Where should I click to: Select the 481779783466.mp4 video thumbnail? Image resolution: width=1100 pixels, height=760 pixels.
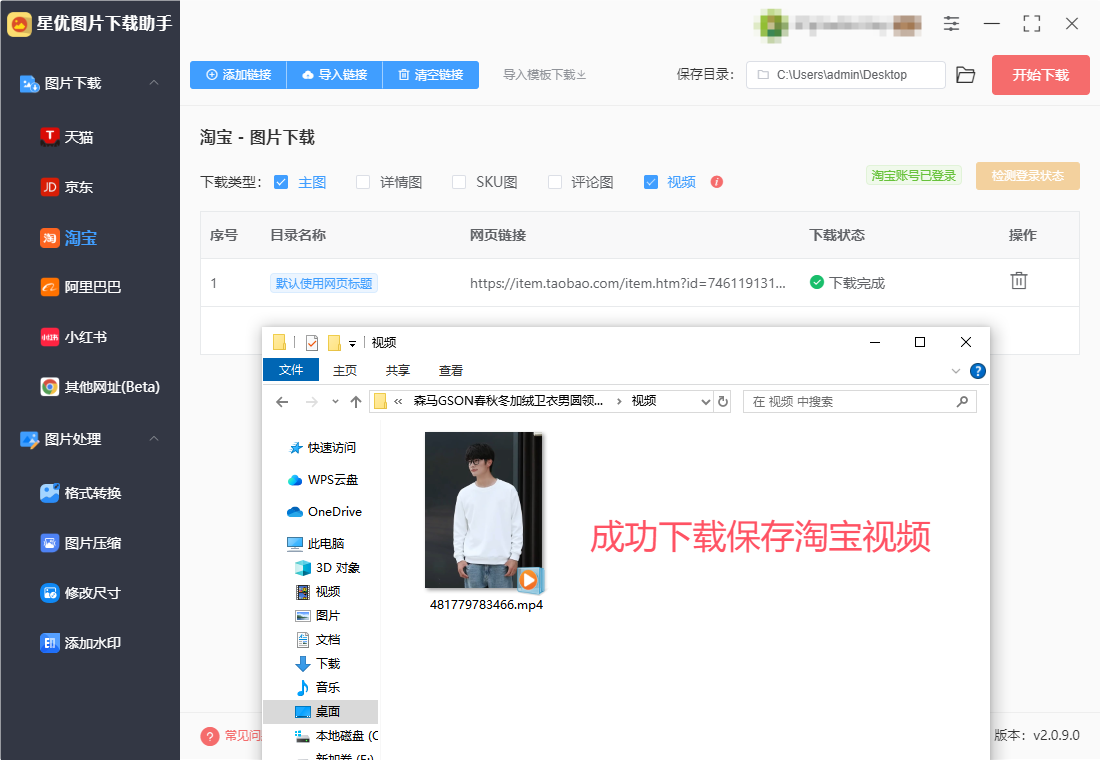pyautogui.click(x=485, y=510)
